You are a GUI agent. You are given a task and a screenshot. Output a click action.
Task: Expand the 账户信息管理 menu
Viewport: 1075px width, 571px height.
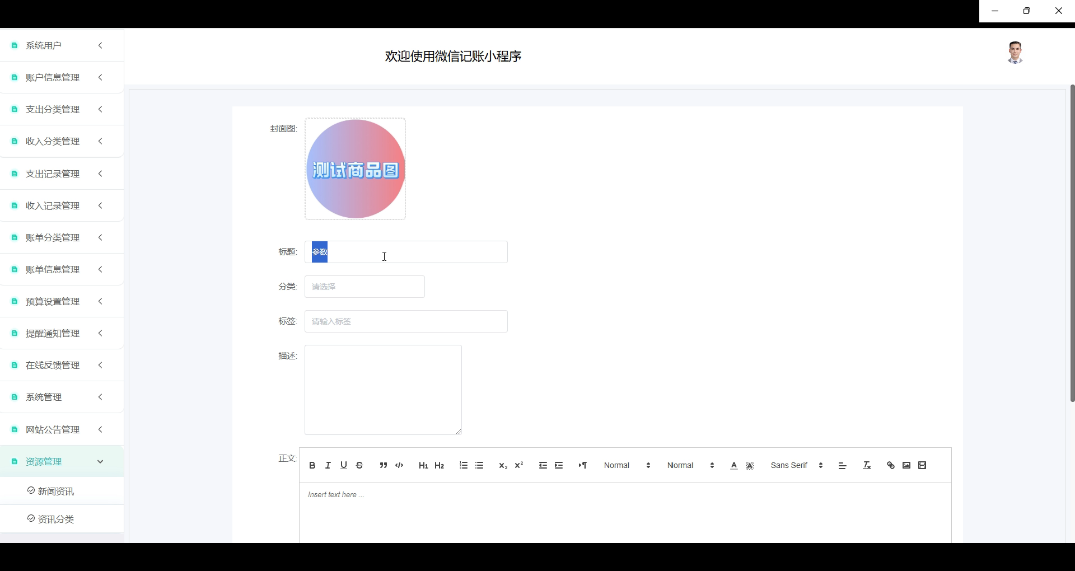pos(62,77)
